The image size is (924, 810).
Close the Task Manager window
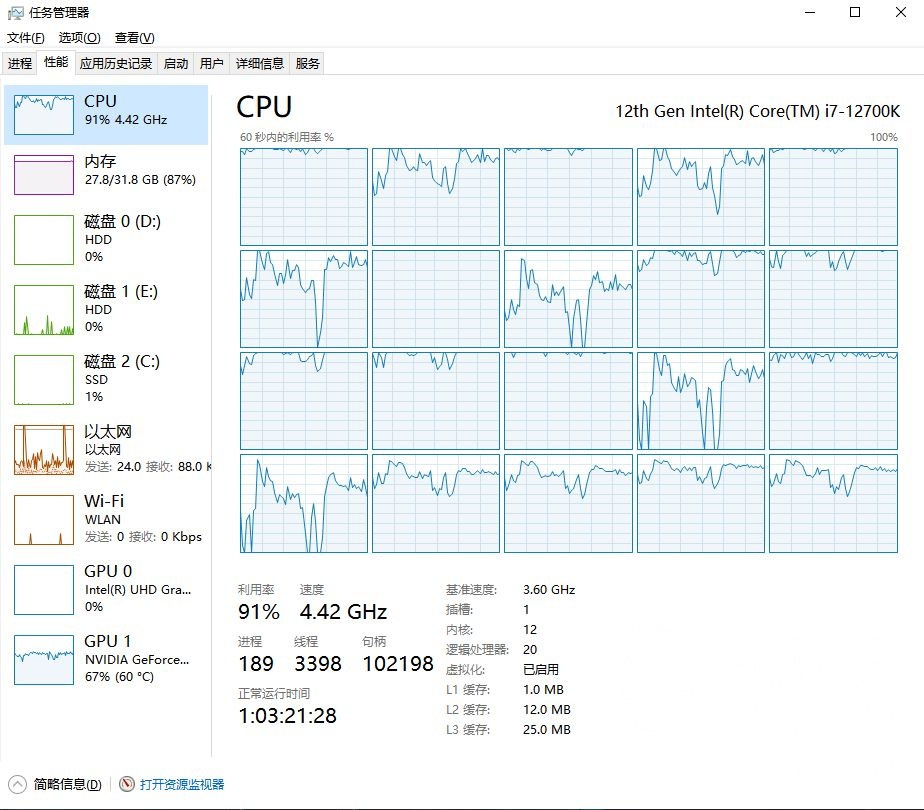click(900, 12)
